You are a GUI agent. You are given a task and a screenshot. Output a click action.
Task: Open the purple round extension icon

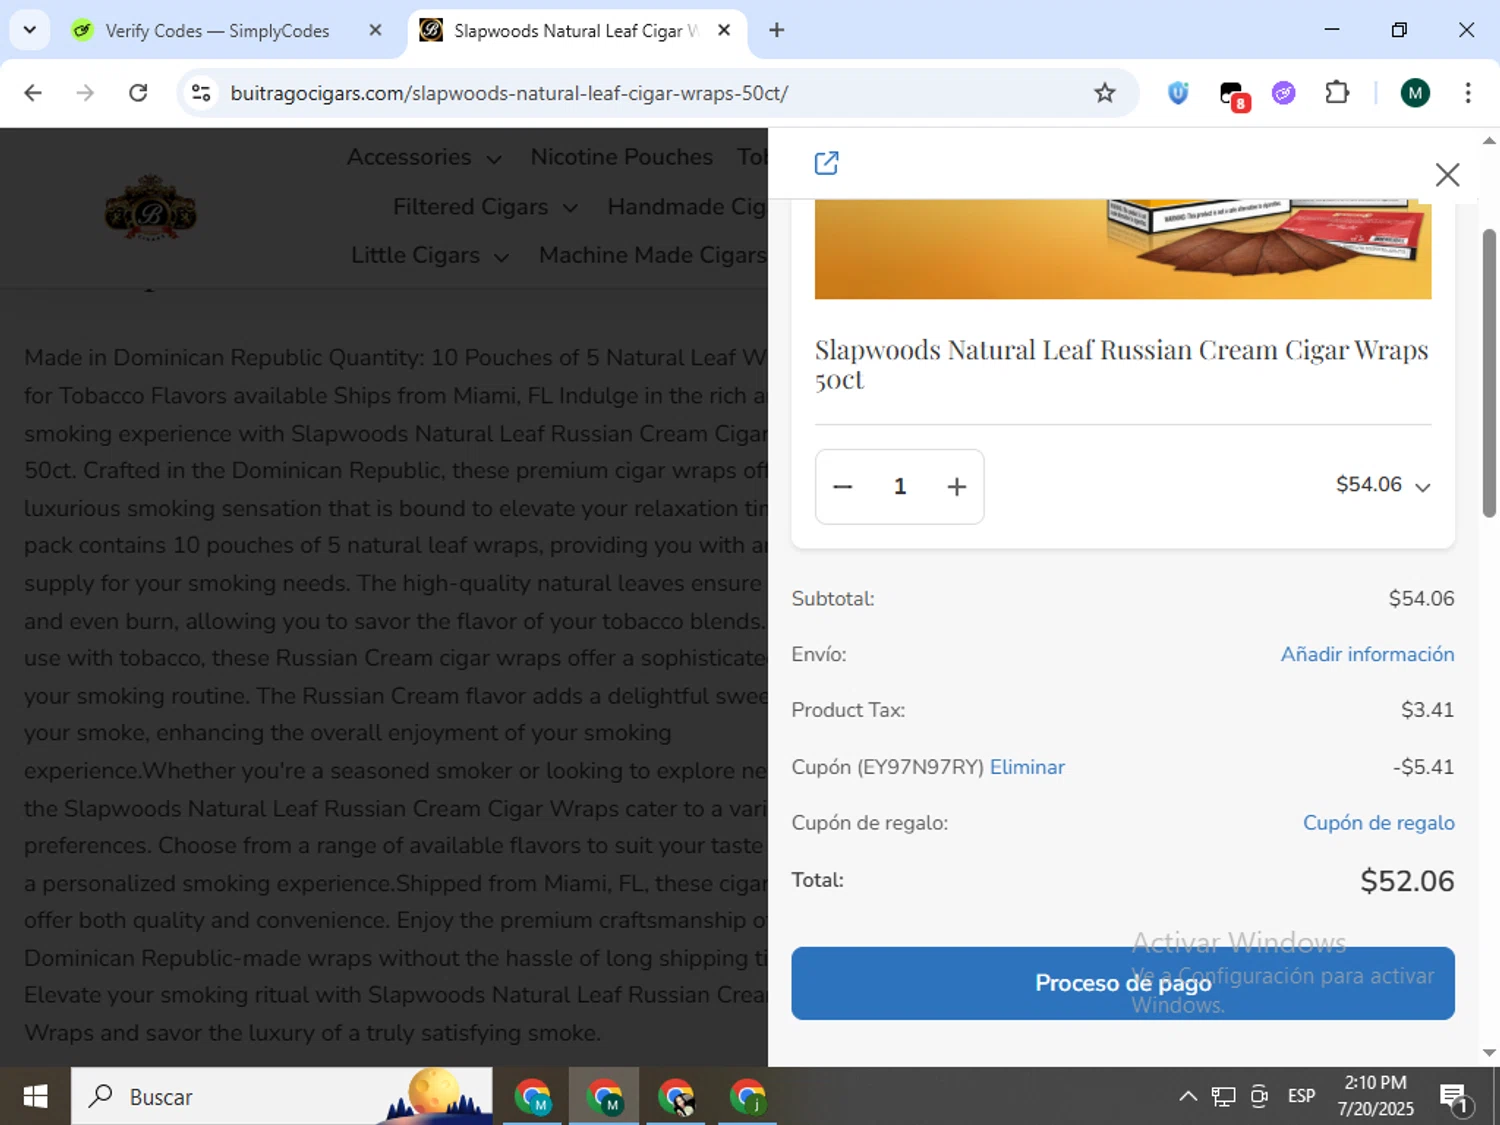1284,93
